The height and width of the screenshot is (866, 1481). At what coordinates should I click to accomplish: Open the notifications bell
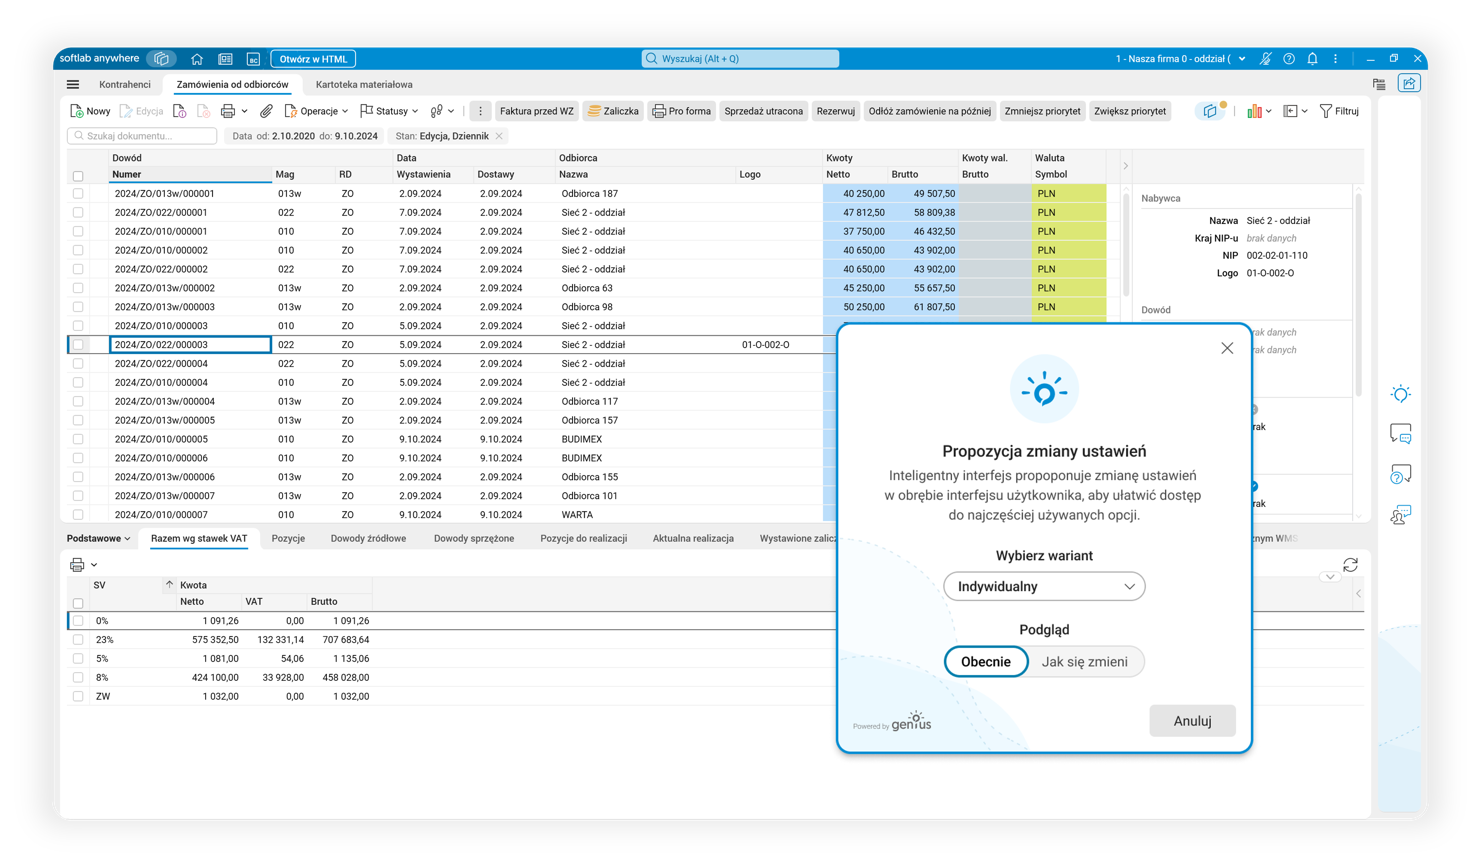[x=1312, y=59]
